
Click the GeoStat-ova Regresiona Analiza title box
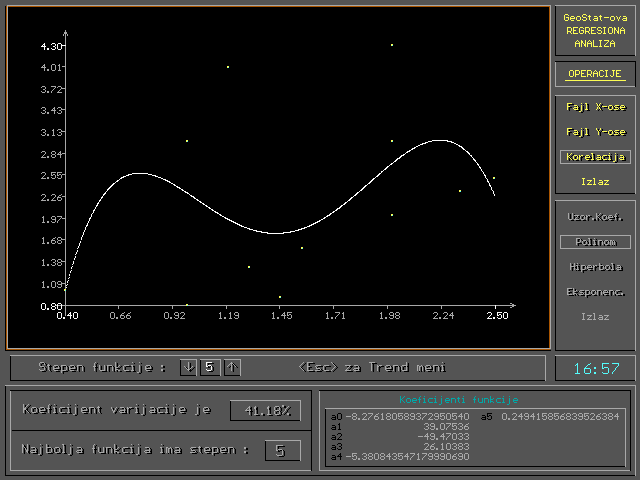pos(595,31)
